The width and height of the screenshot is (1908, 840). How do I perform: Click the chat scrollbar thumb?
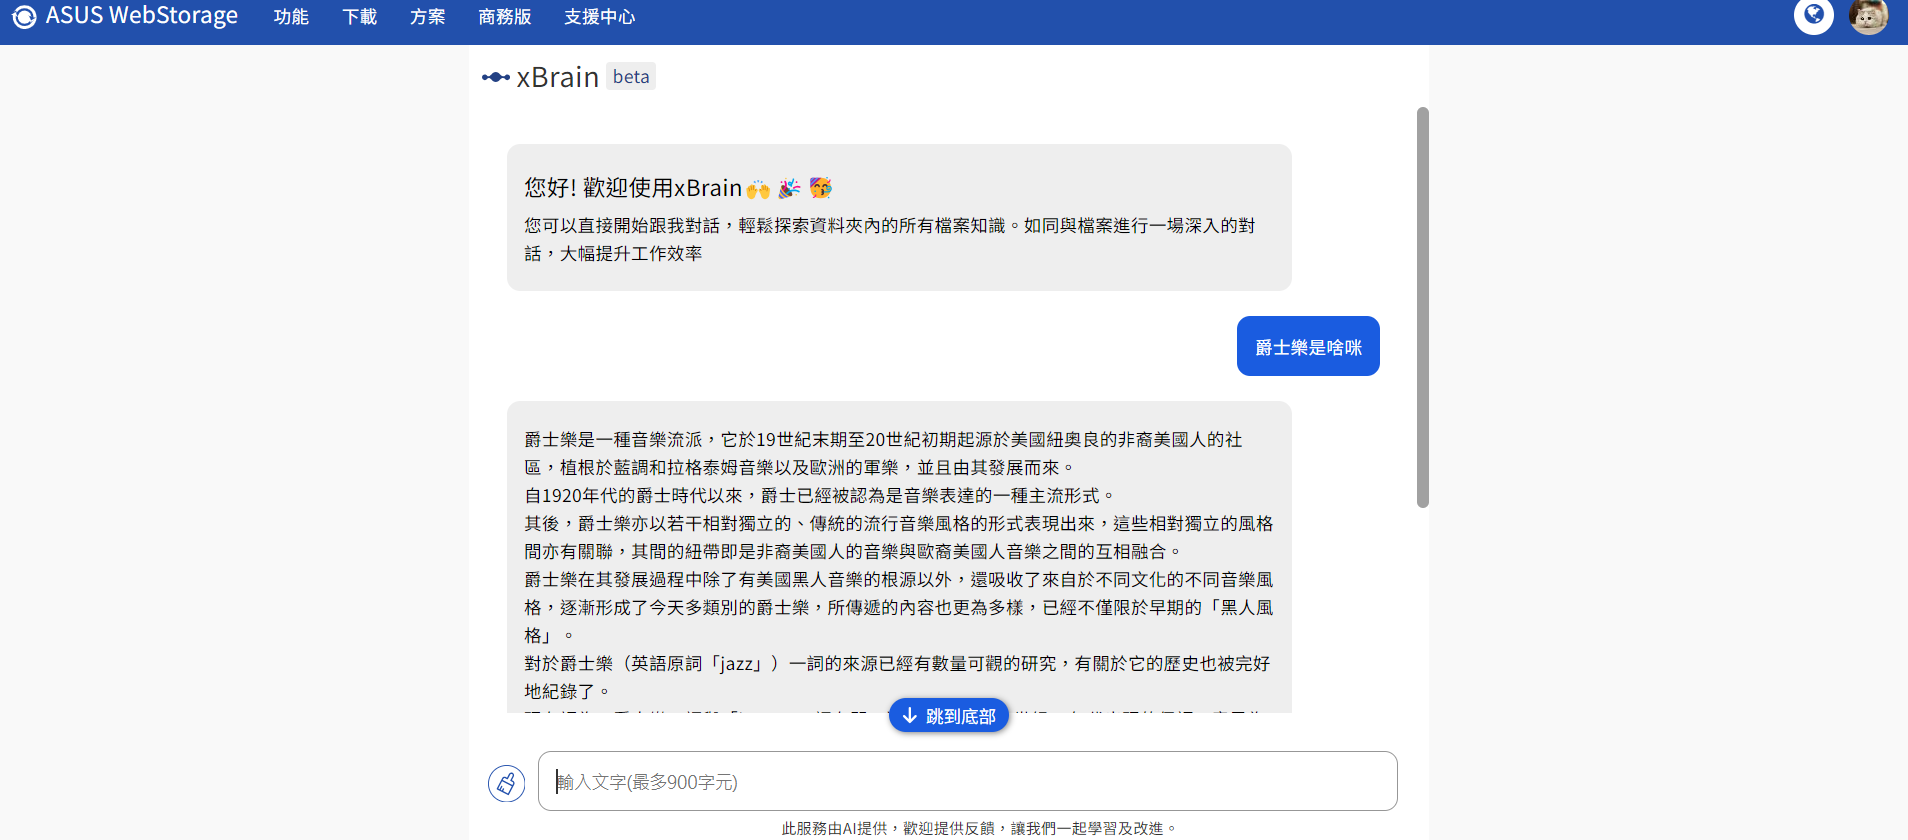pos(1422,307)
